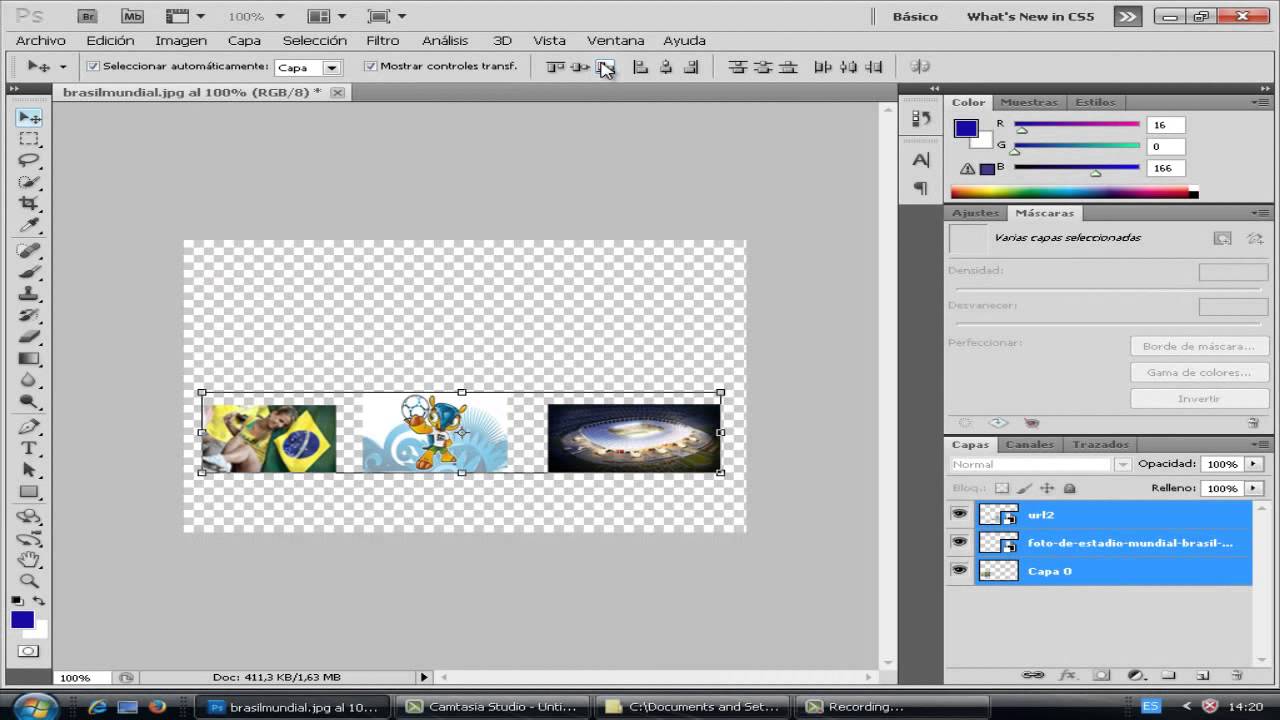This screenshot has height=720, width=1280.
Task: Select the Rectangle shape tool
Action: pos(29,492)
